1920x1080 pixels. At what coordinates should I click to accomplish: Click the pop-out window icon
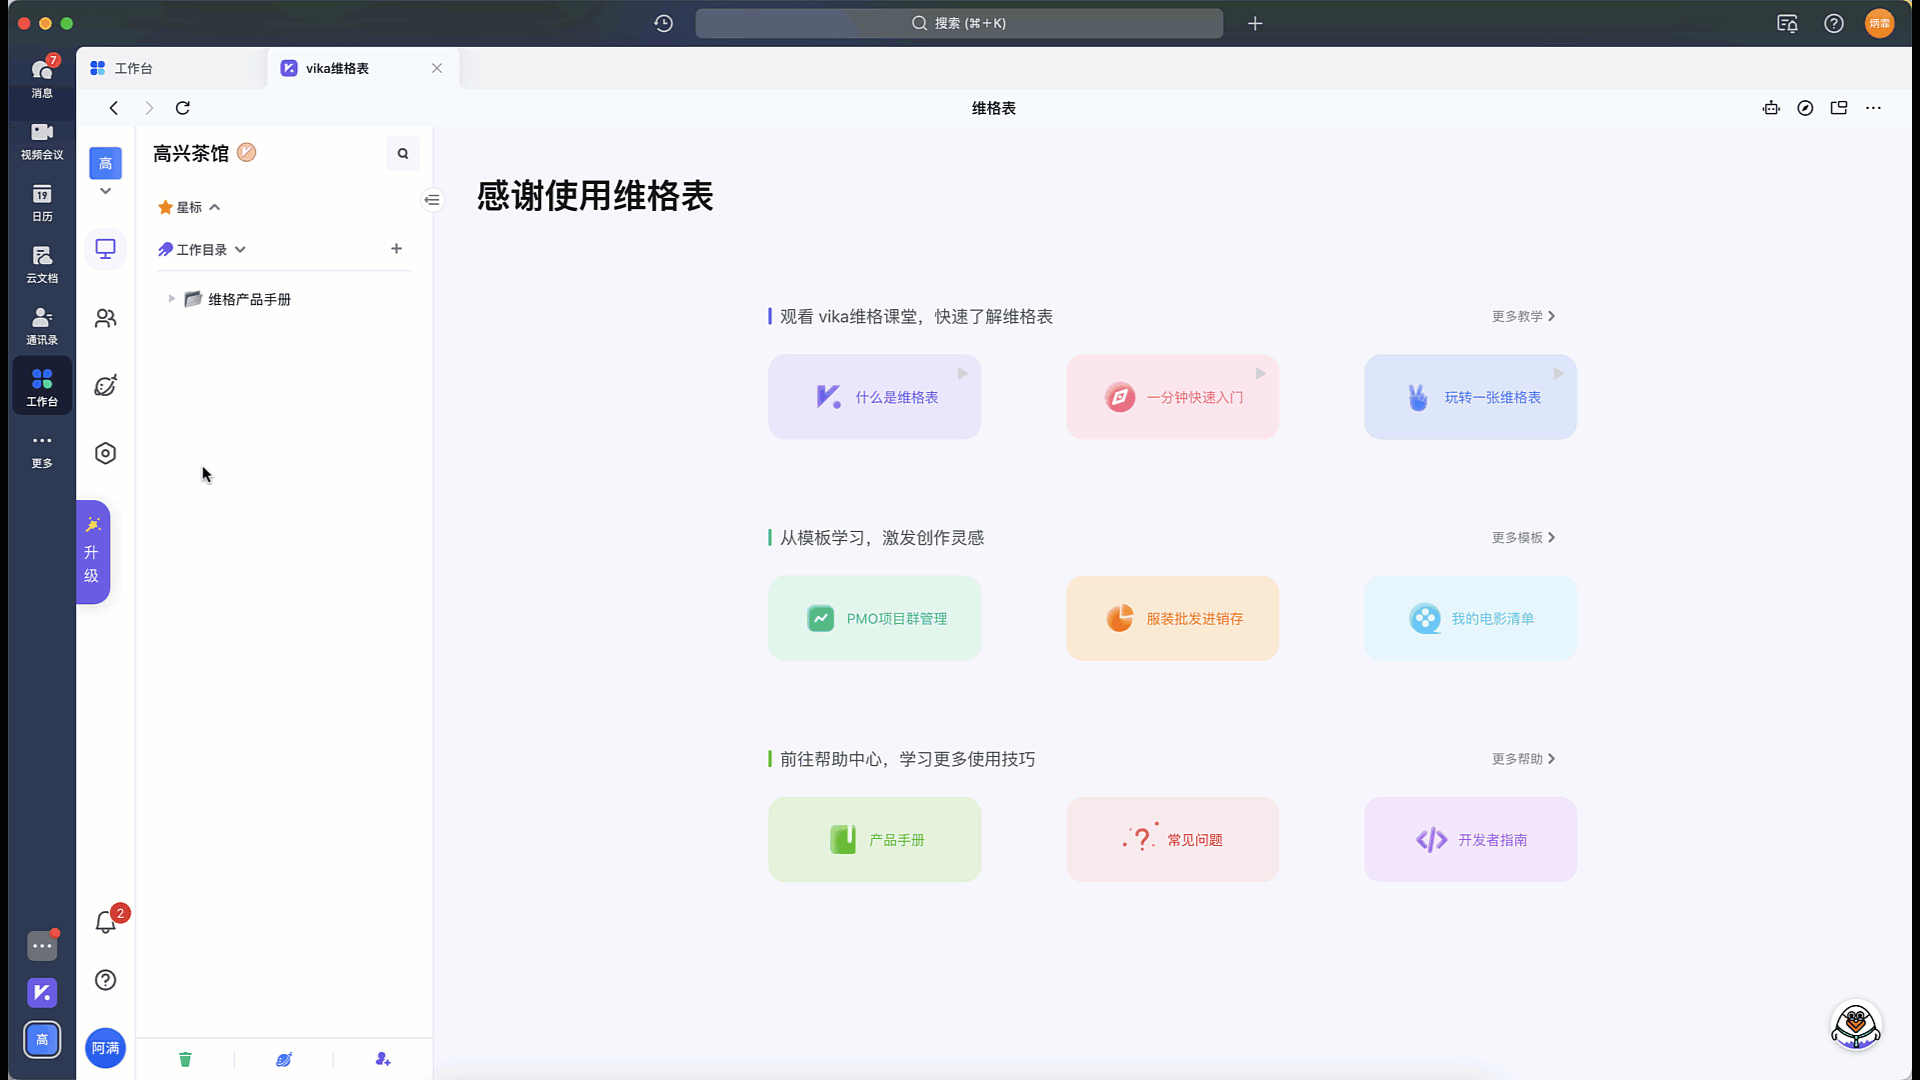coord(1839,108)
